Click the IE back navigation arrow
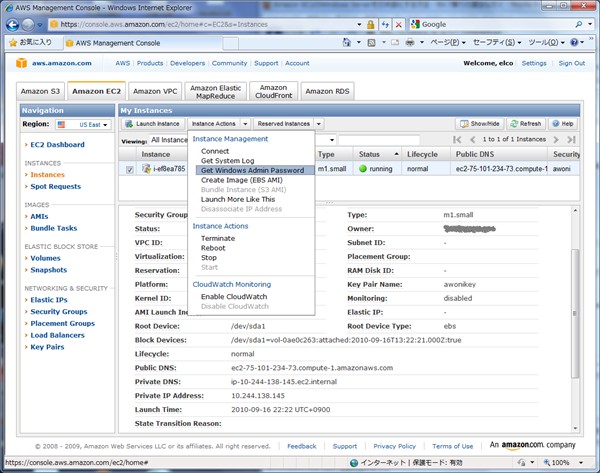Screen dimensions: 600x473 tap(12, 25)
